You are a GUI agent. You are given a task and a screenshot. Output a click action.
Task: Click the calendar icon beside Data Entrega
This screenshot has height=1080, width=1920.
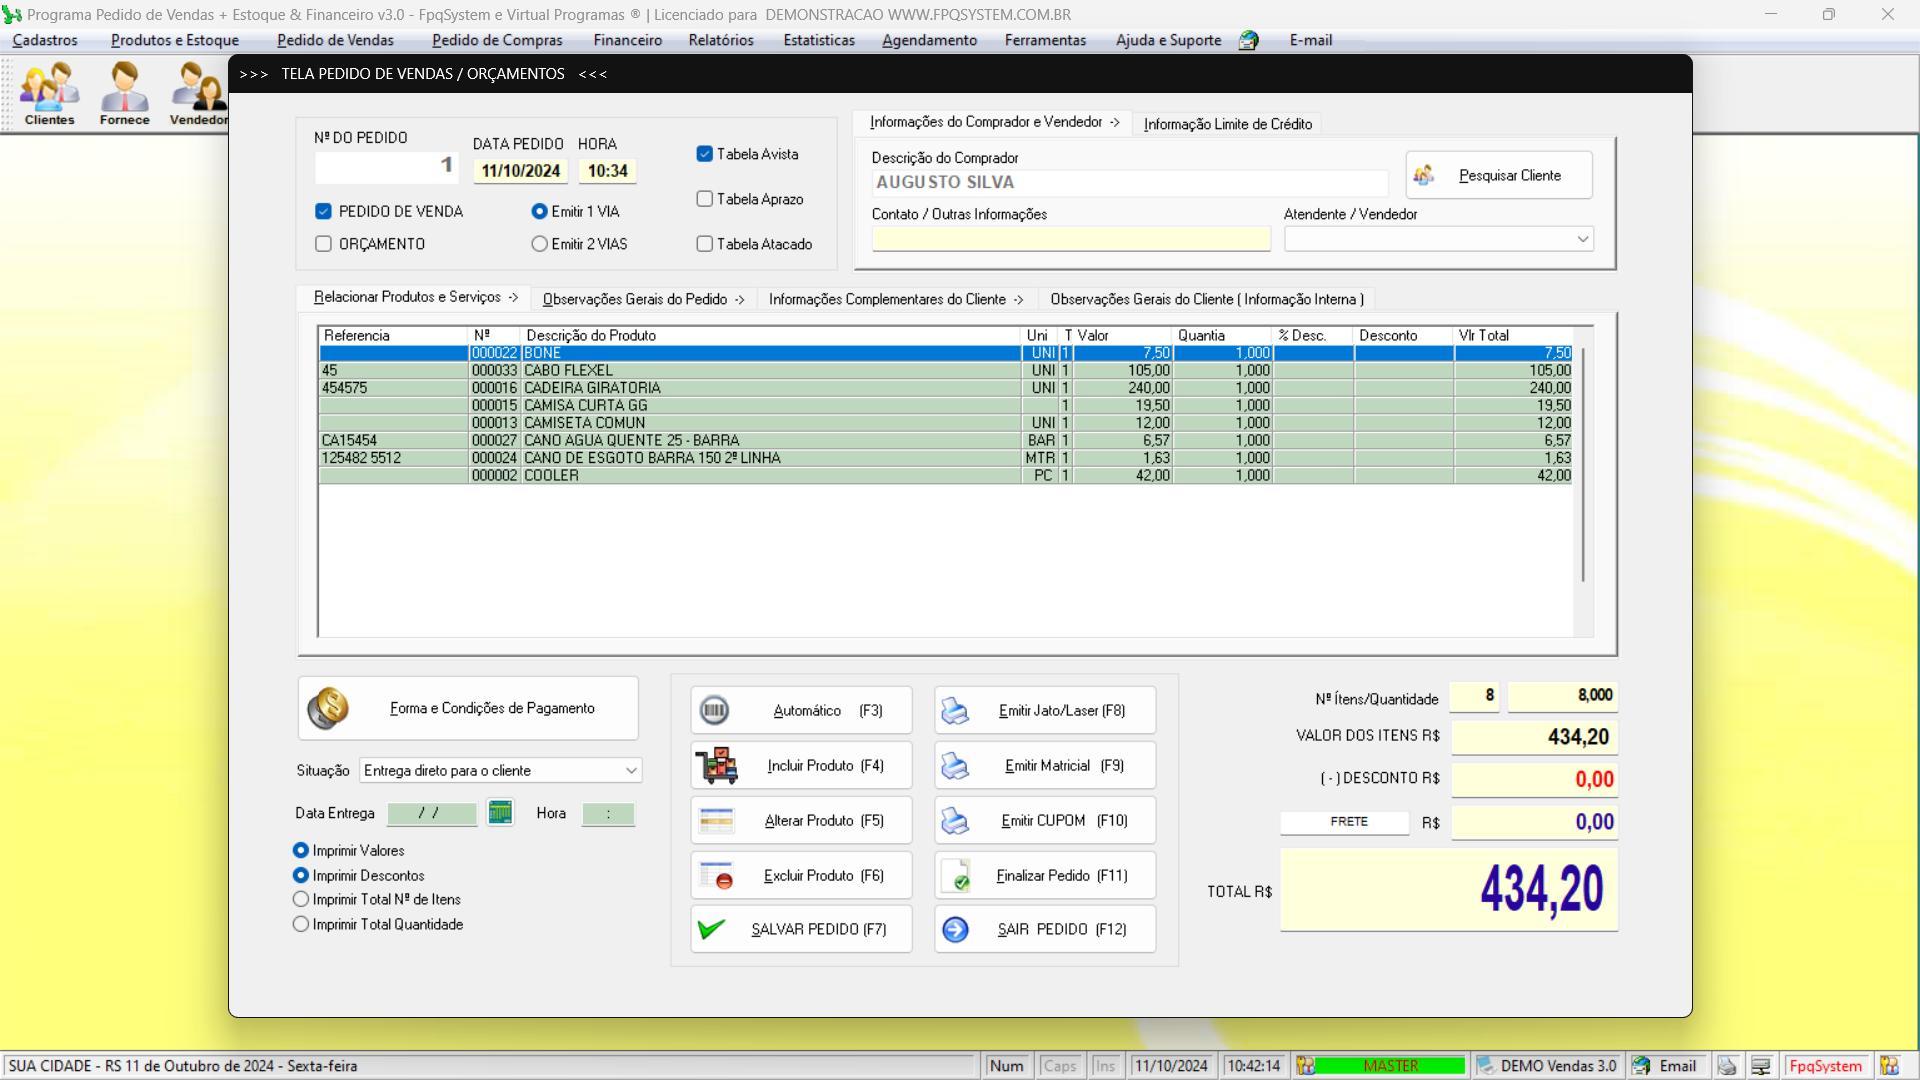[500, 813]
